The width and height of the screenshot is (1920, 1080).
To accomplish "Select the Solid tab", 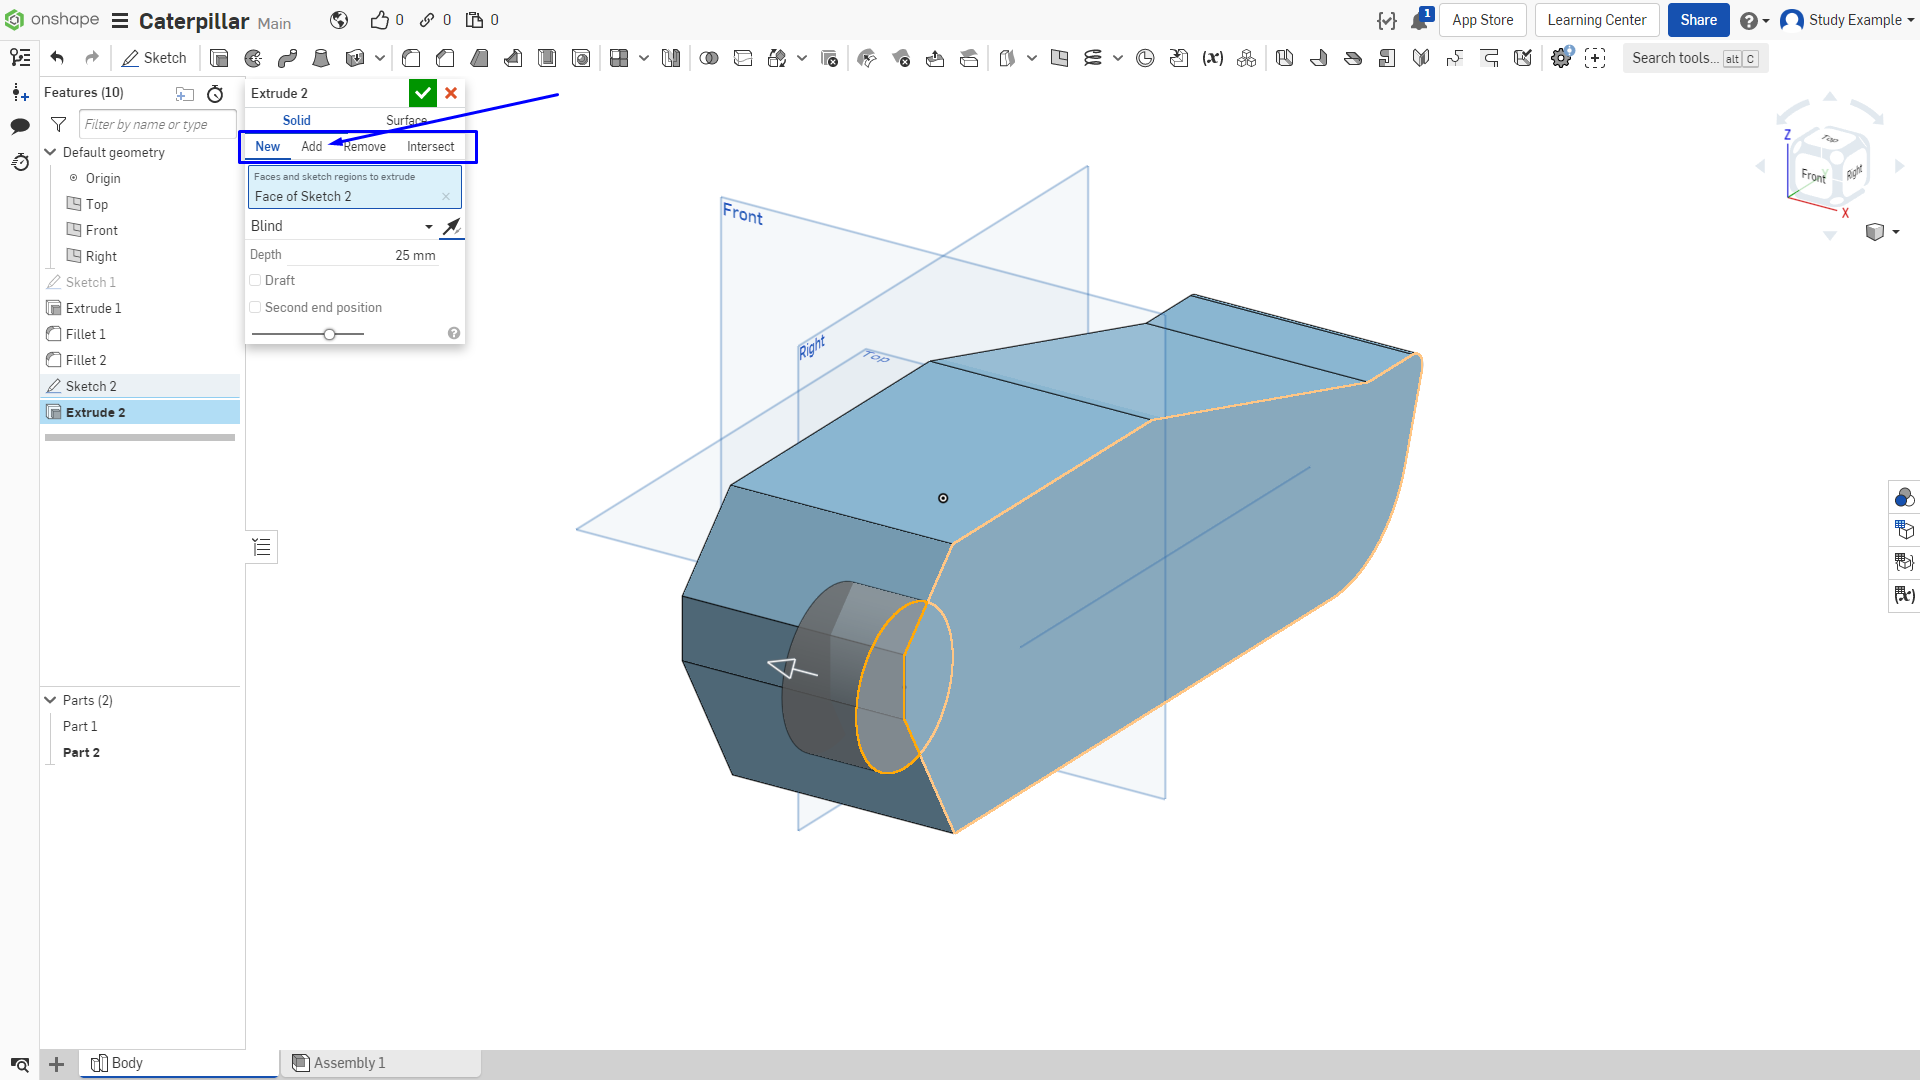I will coord(296,120).
